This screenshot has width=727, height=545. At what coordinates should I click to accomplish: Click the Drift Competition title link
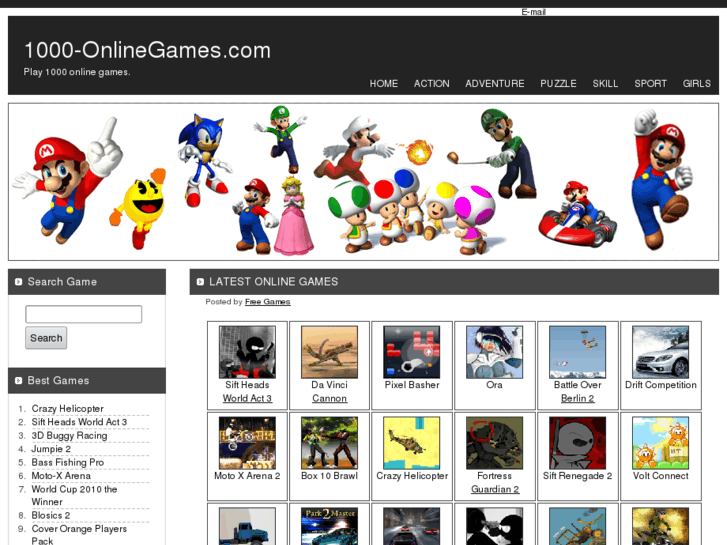pos(660,385)
